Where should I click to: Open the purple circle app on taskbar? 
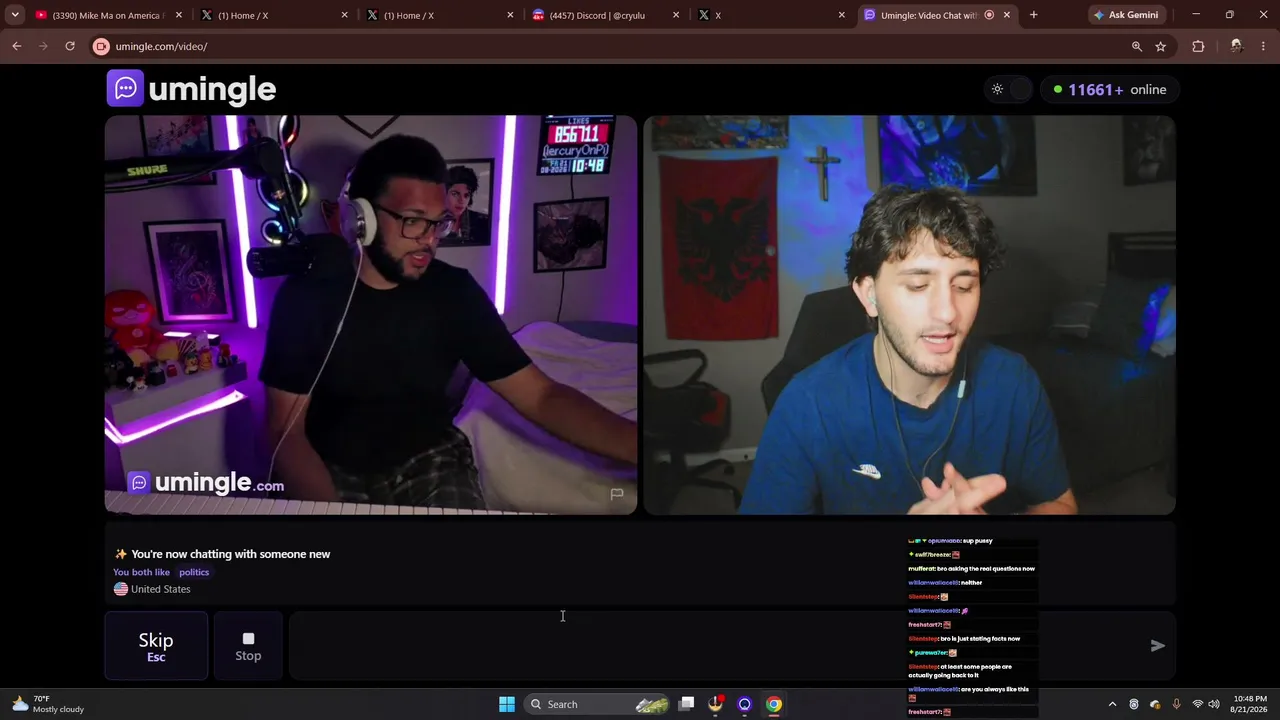745,704
